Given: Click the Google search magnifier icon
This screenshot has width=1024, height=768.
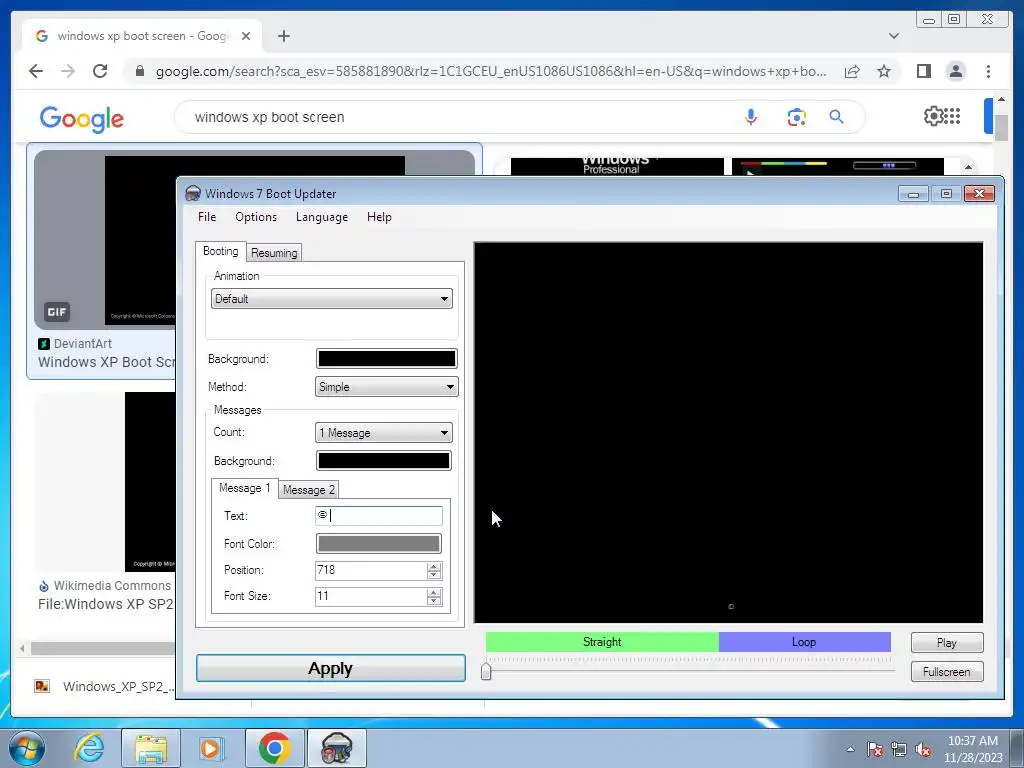Looking at the screenshot, I should click(x=836, y=117).
